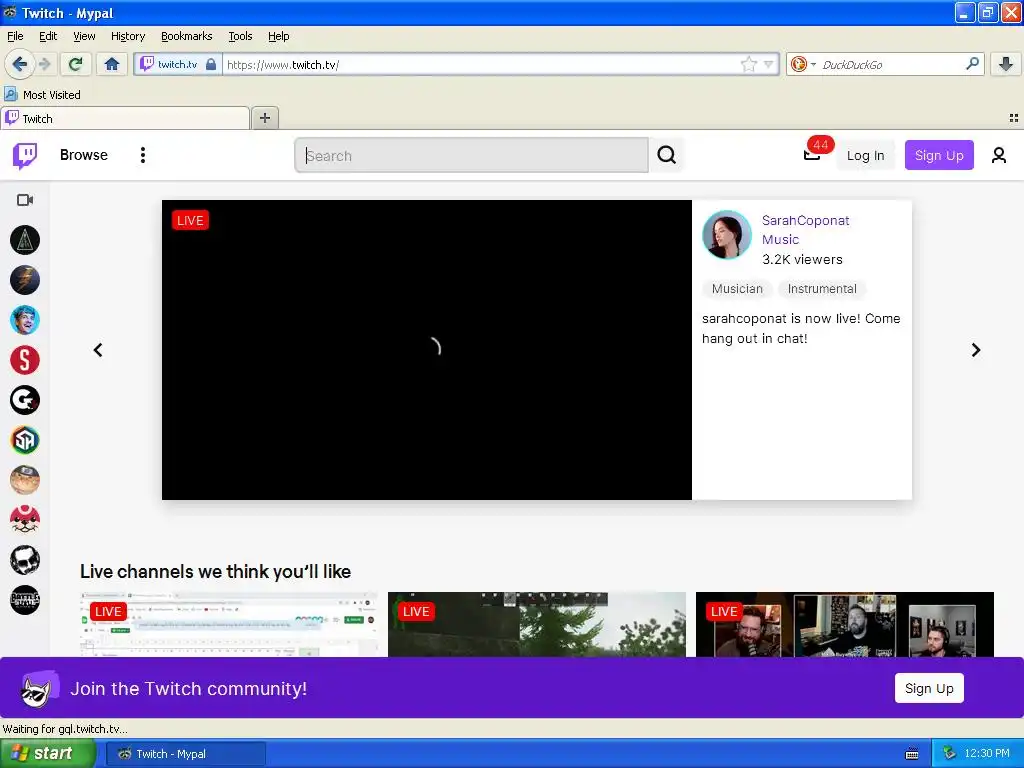1024x768 pixels.
Task: Open the Help menu
Action: (279, 36)
